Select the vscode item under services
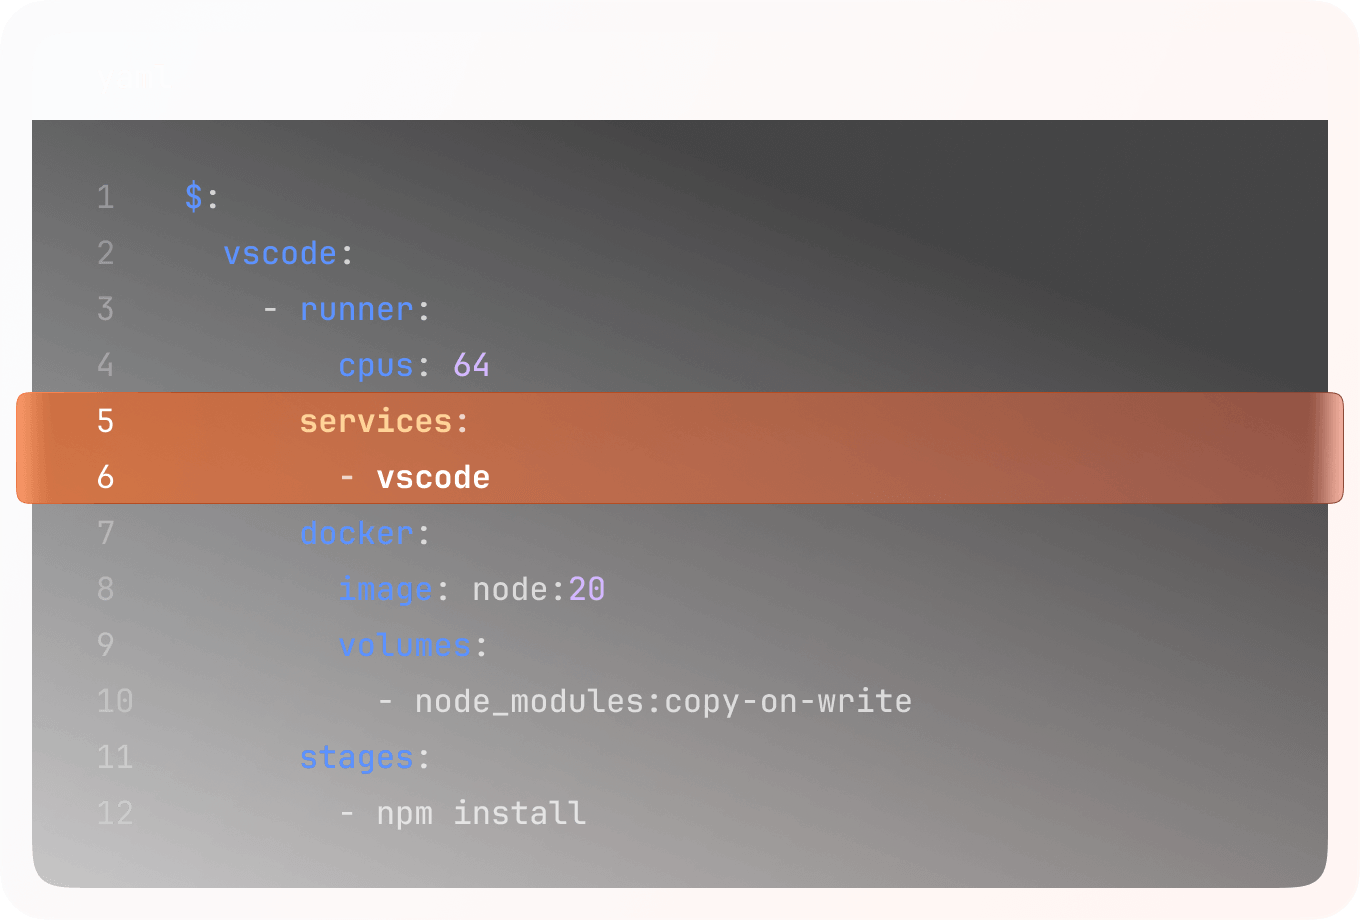The height and width of the screenshot is (920, 1360). click(x=433, y=477)
